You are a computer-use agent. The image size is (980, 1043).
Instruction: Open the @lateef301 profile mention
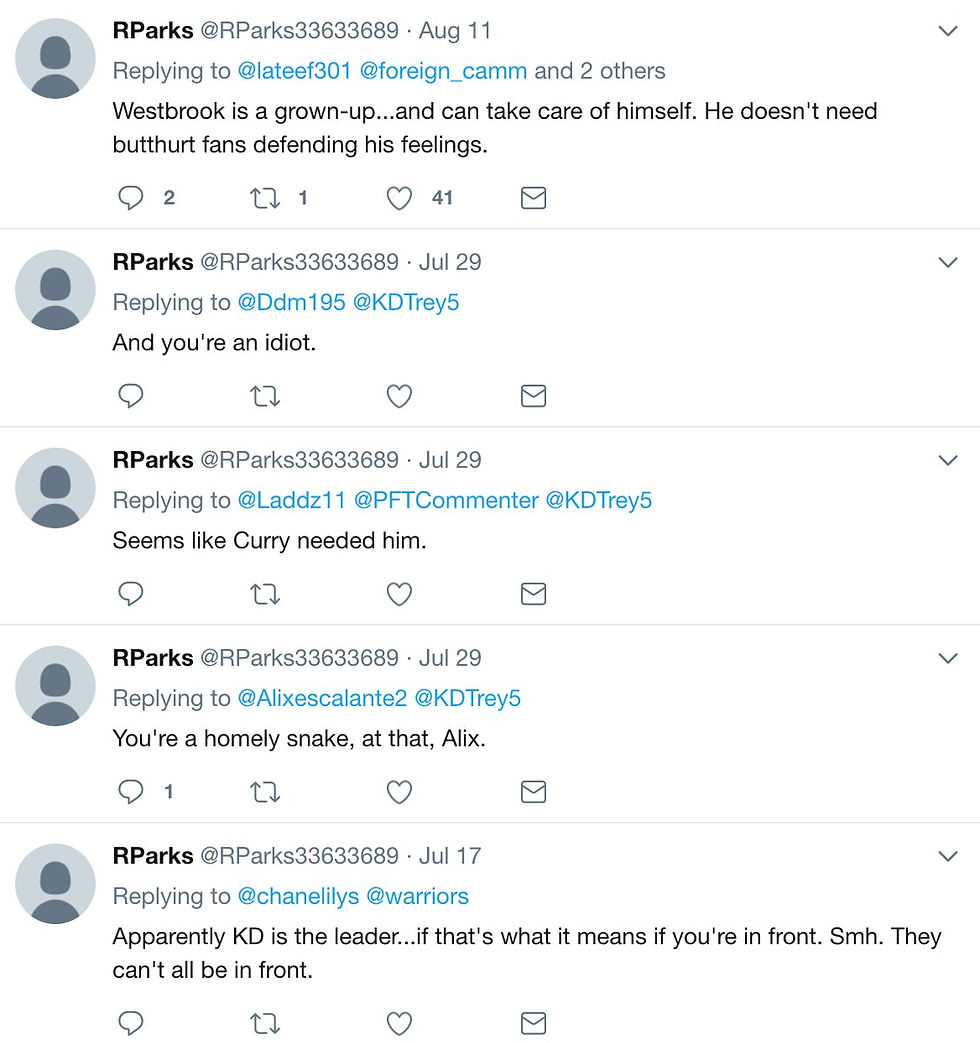[294, 71]
